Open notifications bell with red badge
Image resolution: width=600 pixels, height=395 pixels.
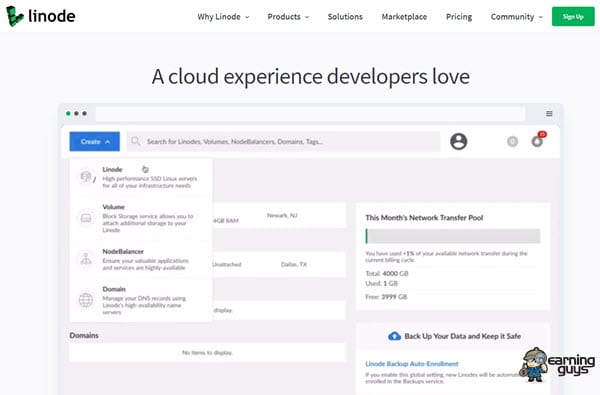tap(537, 141)
